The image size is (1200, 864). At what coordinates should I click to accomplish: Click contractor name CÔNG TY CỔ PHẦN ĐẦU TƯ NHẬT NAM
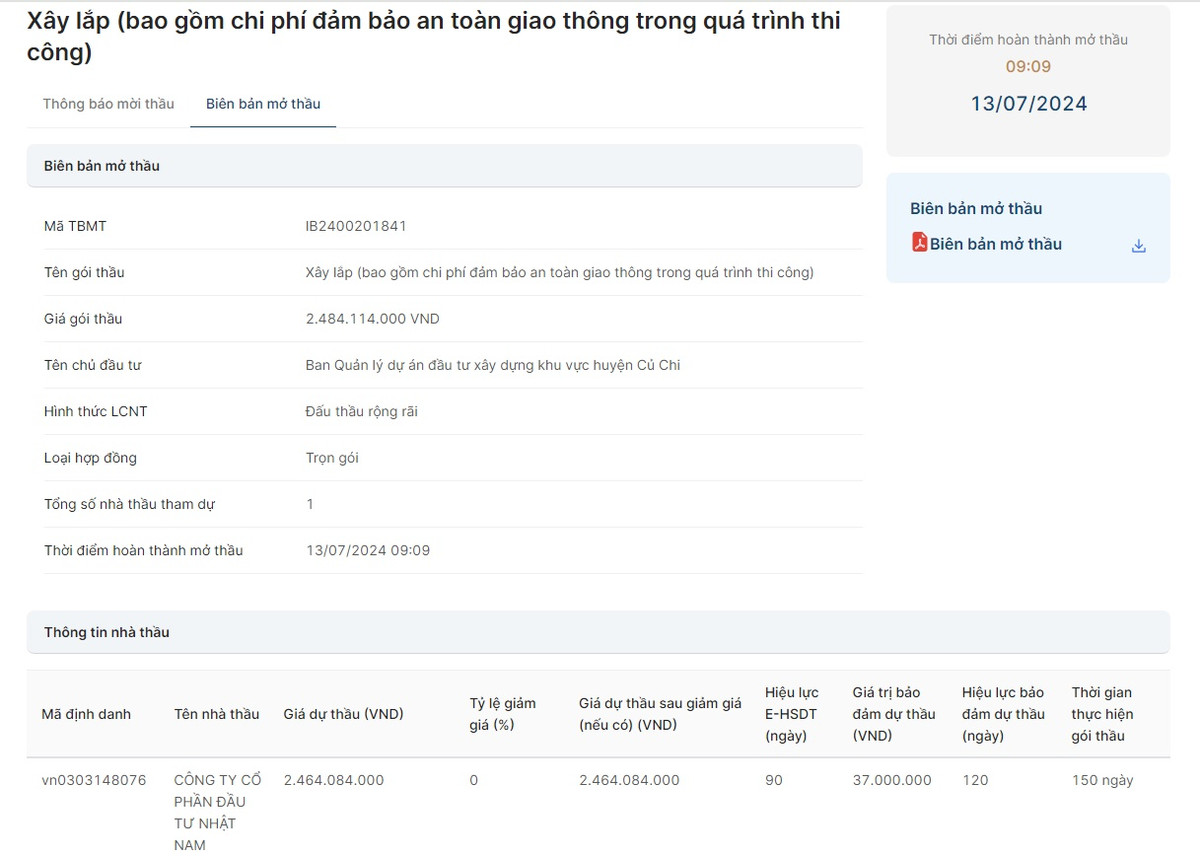pyautogui.click(x=209, y=812)
